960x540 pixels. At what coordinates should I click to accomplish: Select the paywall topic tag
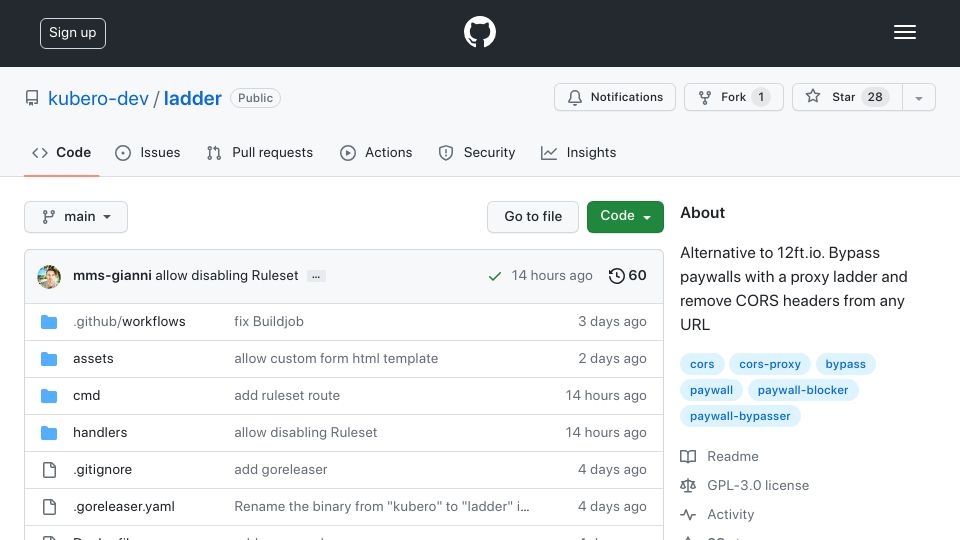tap(711, 390)
